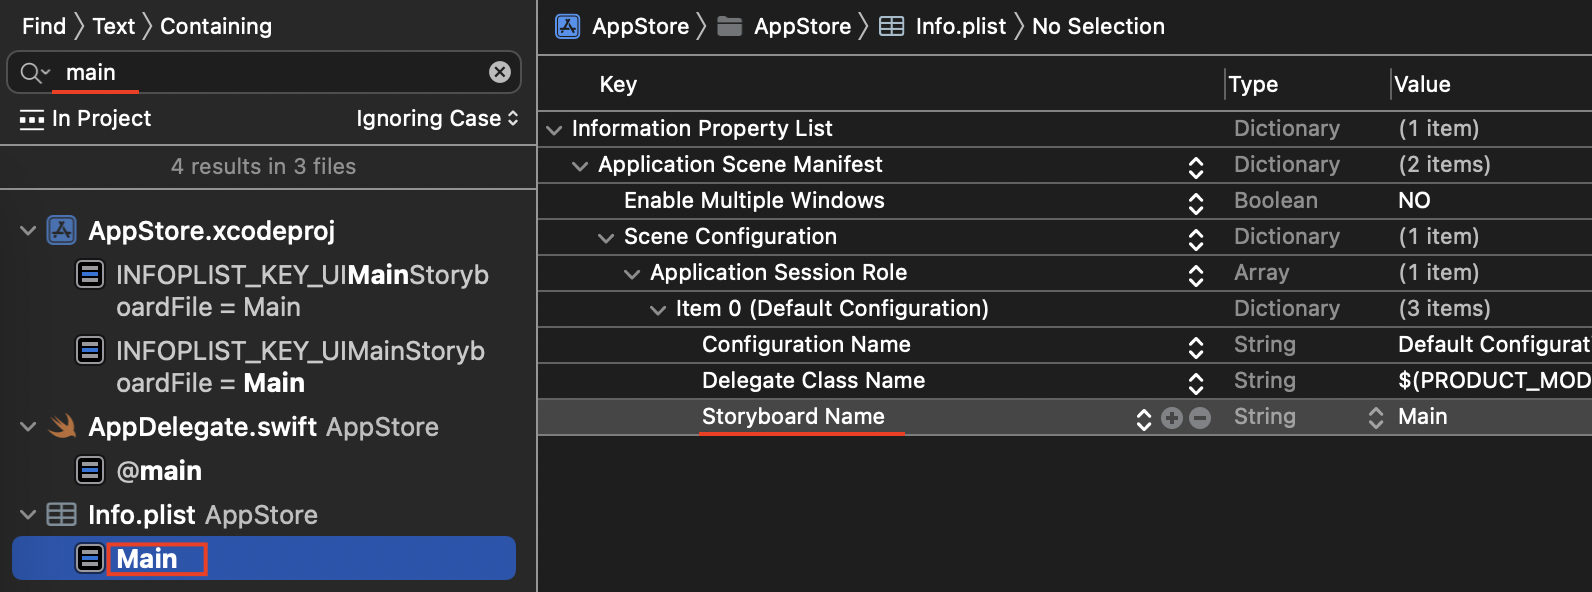Open the search options magnifier menu
Viewport: 1592px width, 592px height.
(x=34, y=72)
